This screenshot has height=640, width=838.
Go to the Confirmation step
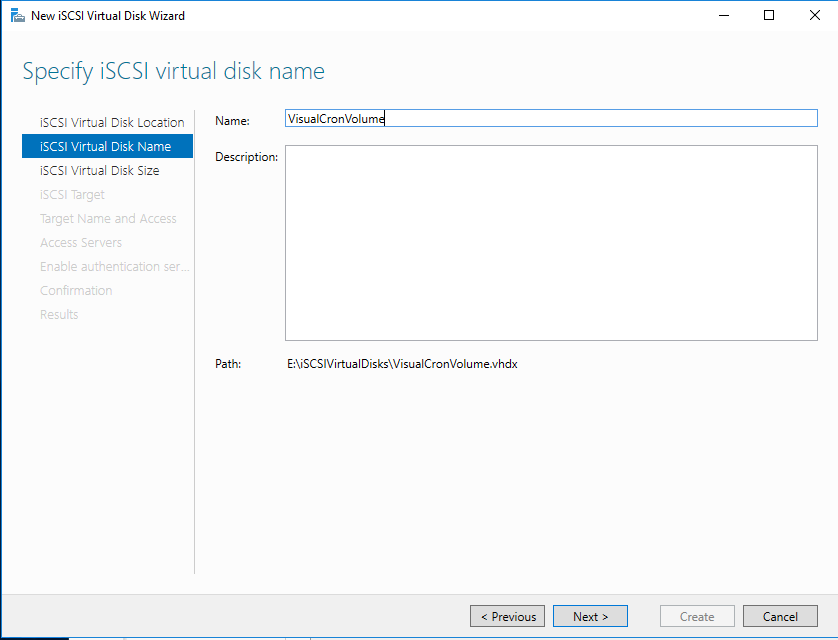pos(76,290)
